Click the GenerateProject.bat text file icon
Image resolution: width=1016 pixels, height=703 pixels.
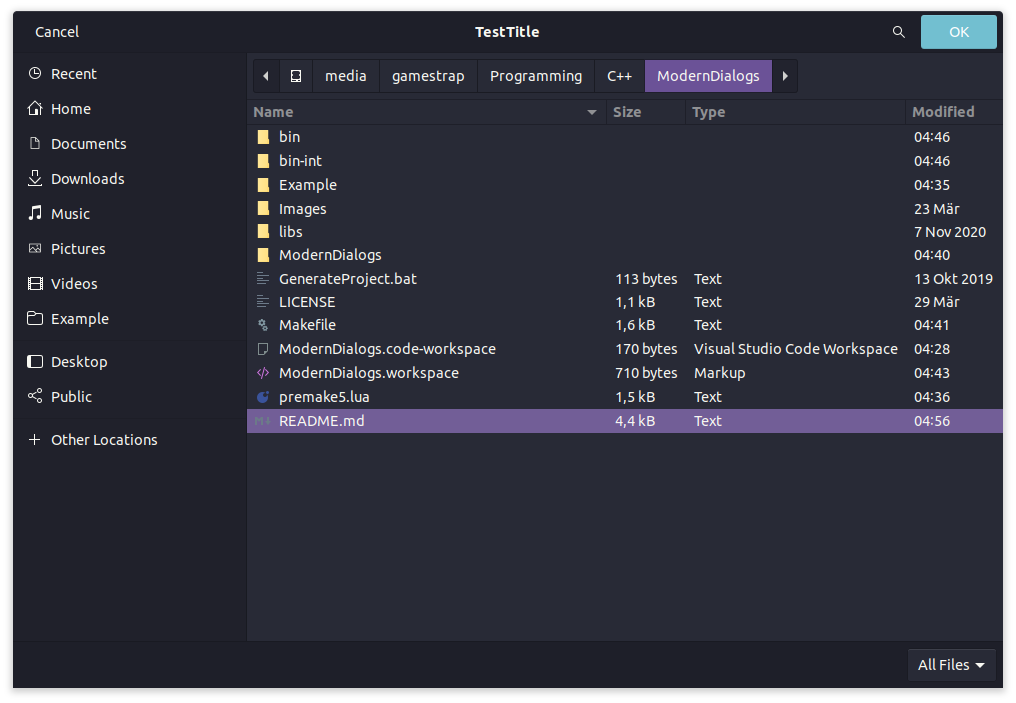point(263,279)
